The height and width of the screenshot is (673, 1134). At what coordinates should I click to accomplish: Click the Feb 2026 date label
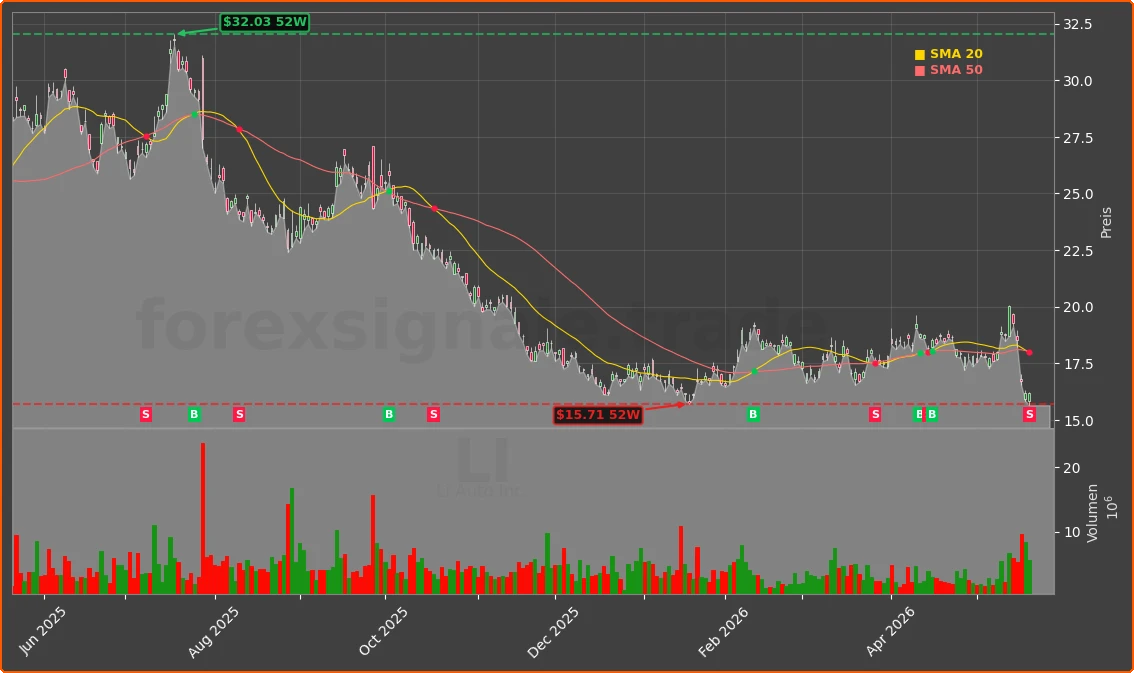723,632
